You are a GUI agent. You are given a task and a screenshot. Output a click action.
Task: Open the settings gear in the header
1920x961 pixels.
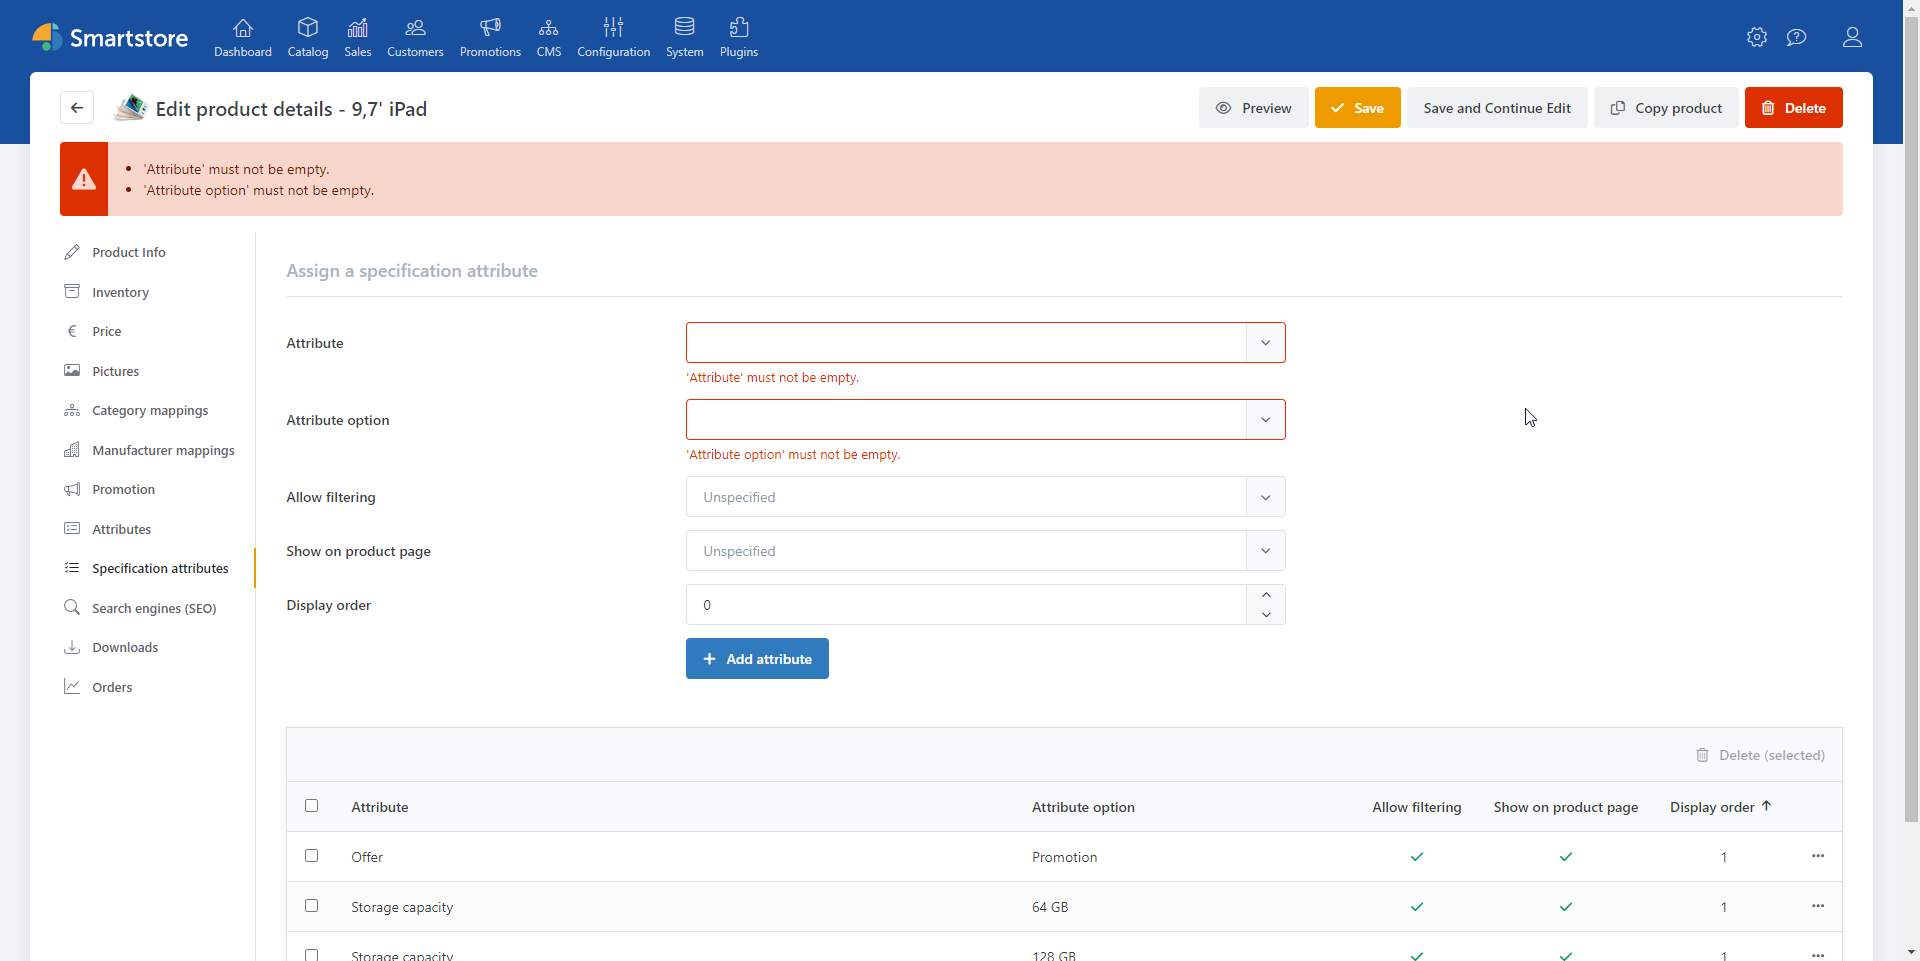(x=1756, y=37)
